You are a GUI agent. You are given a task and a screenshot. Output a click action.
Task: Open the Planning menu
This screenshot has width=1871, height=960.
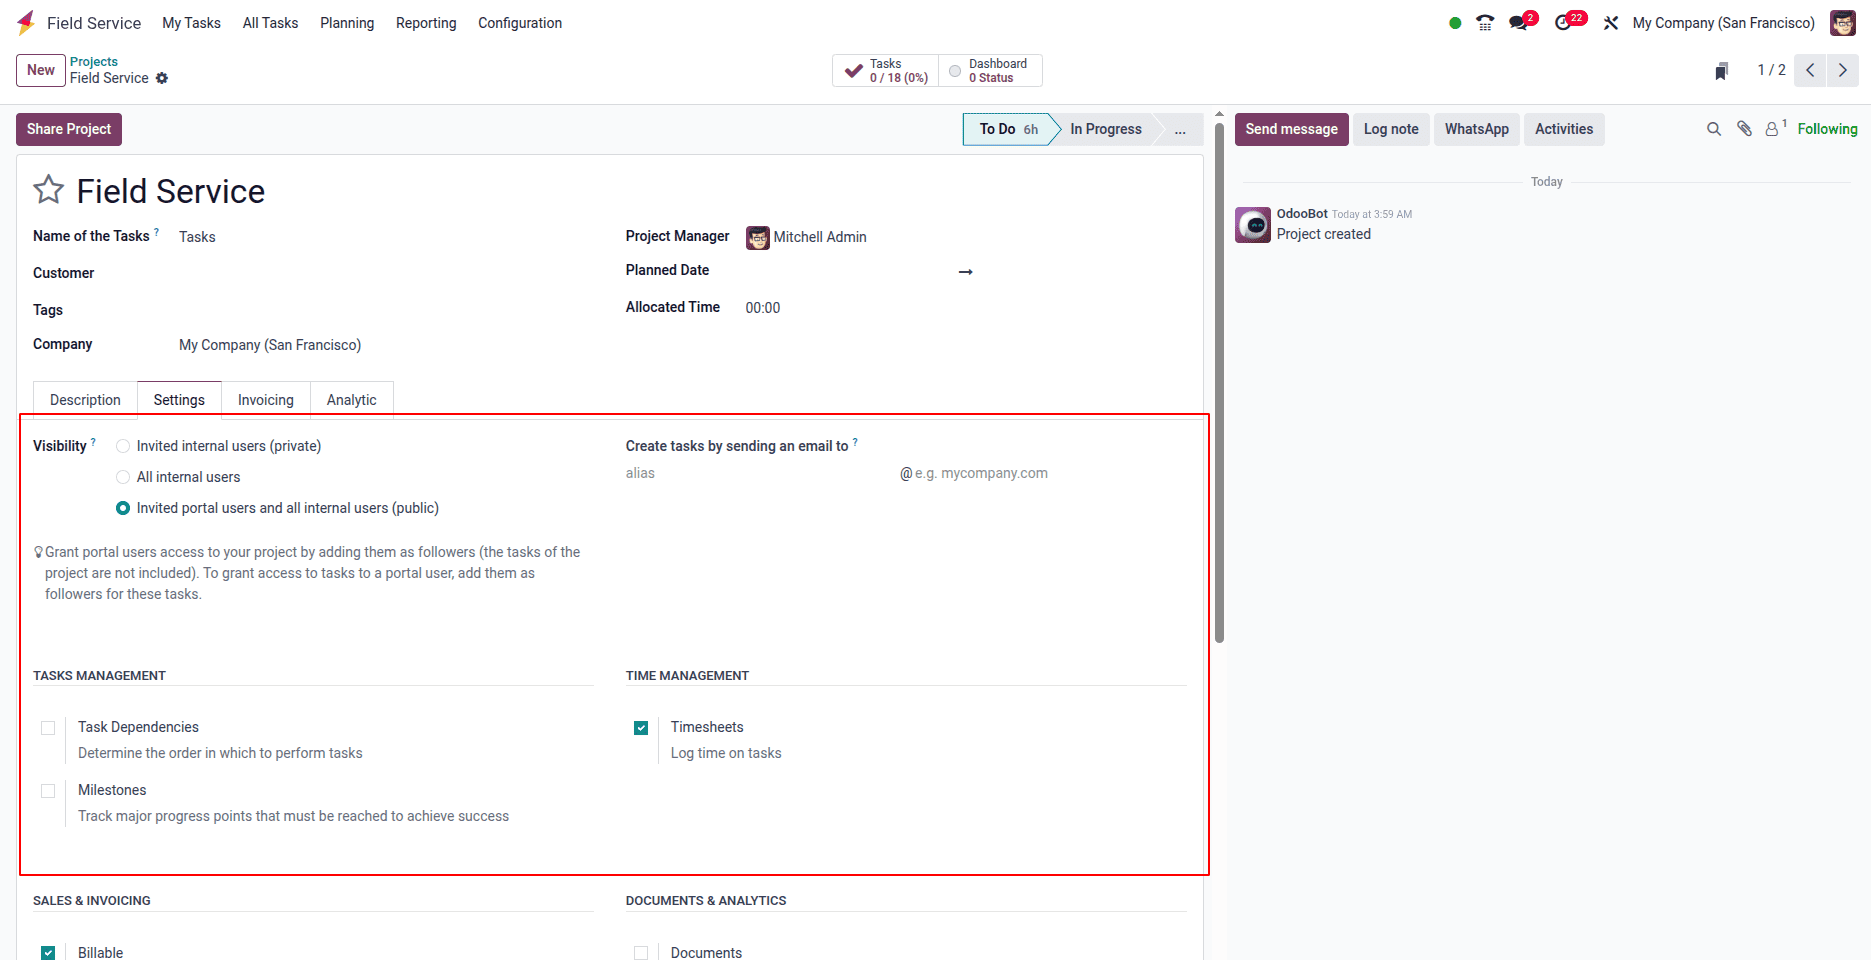347,23
